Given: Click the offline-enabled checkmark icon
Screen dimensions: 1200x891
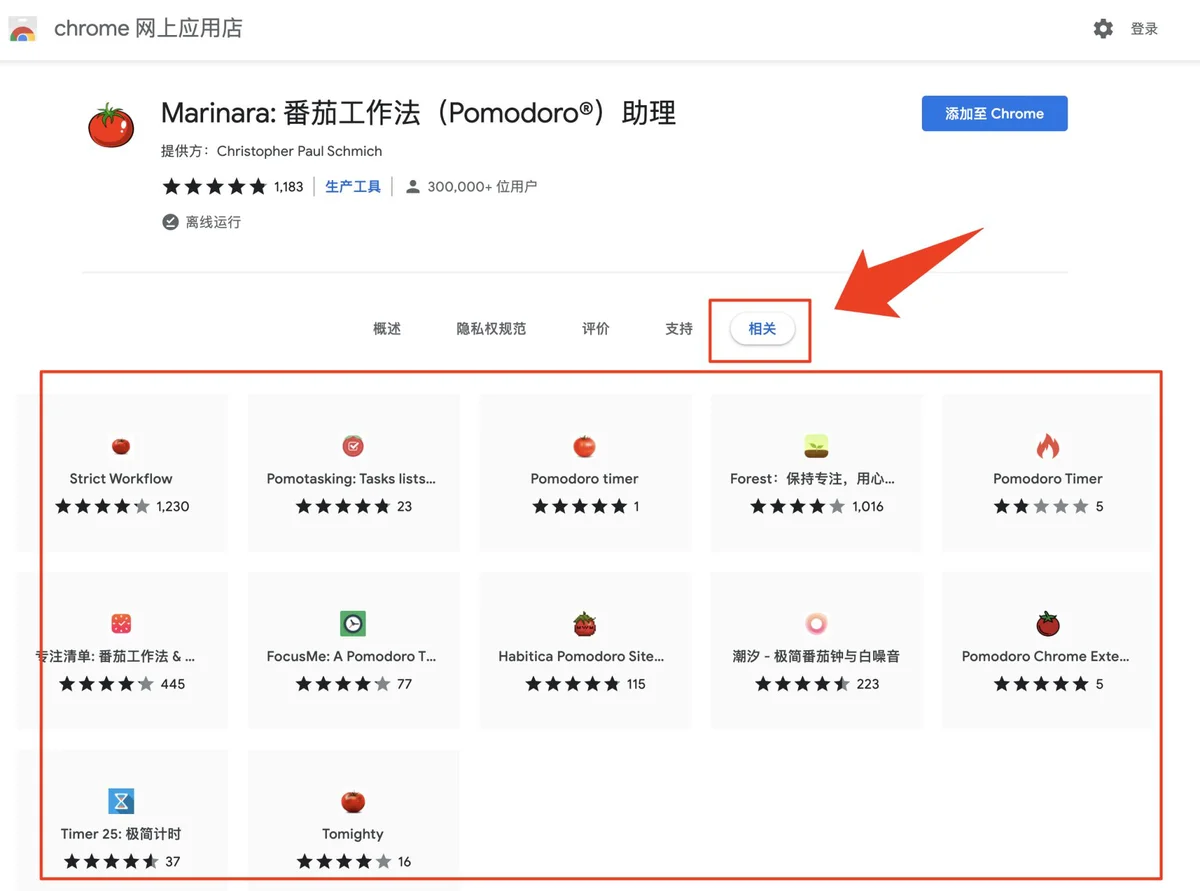Looking at the screenshot, I should pyautogui.click(x=170, y=222).
